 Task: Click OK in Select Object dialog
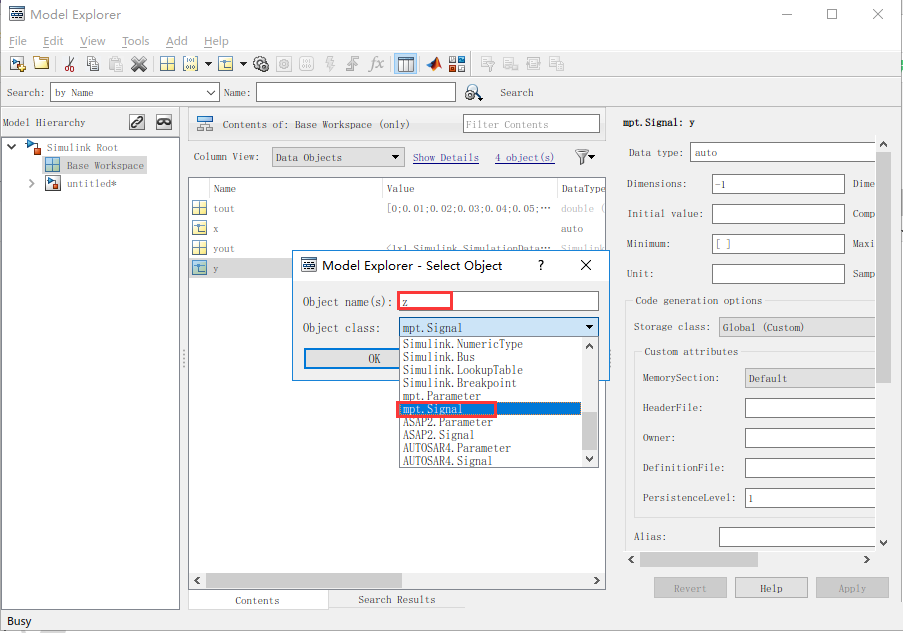click(352, 359)
